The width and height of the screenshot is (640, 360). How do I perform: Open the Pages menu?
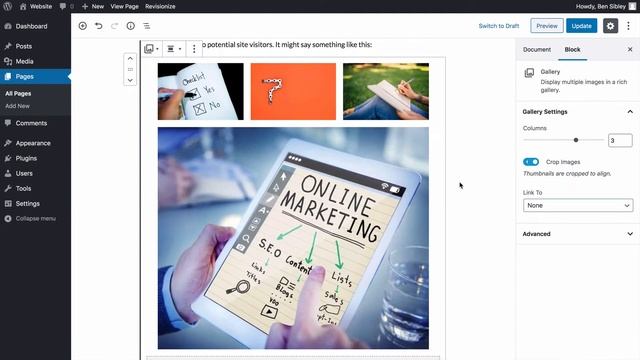tap(35, 76)
